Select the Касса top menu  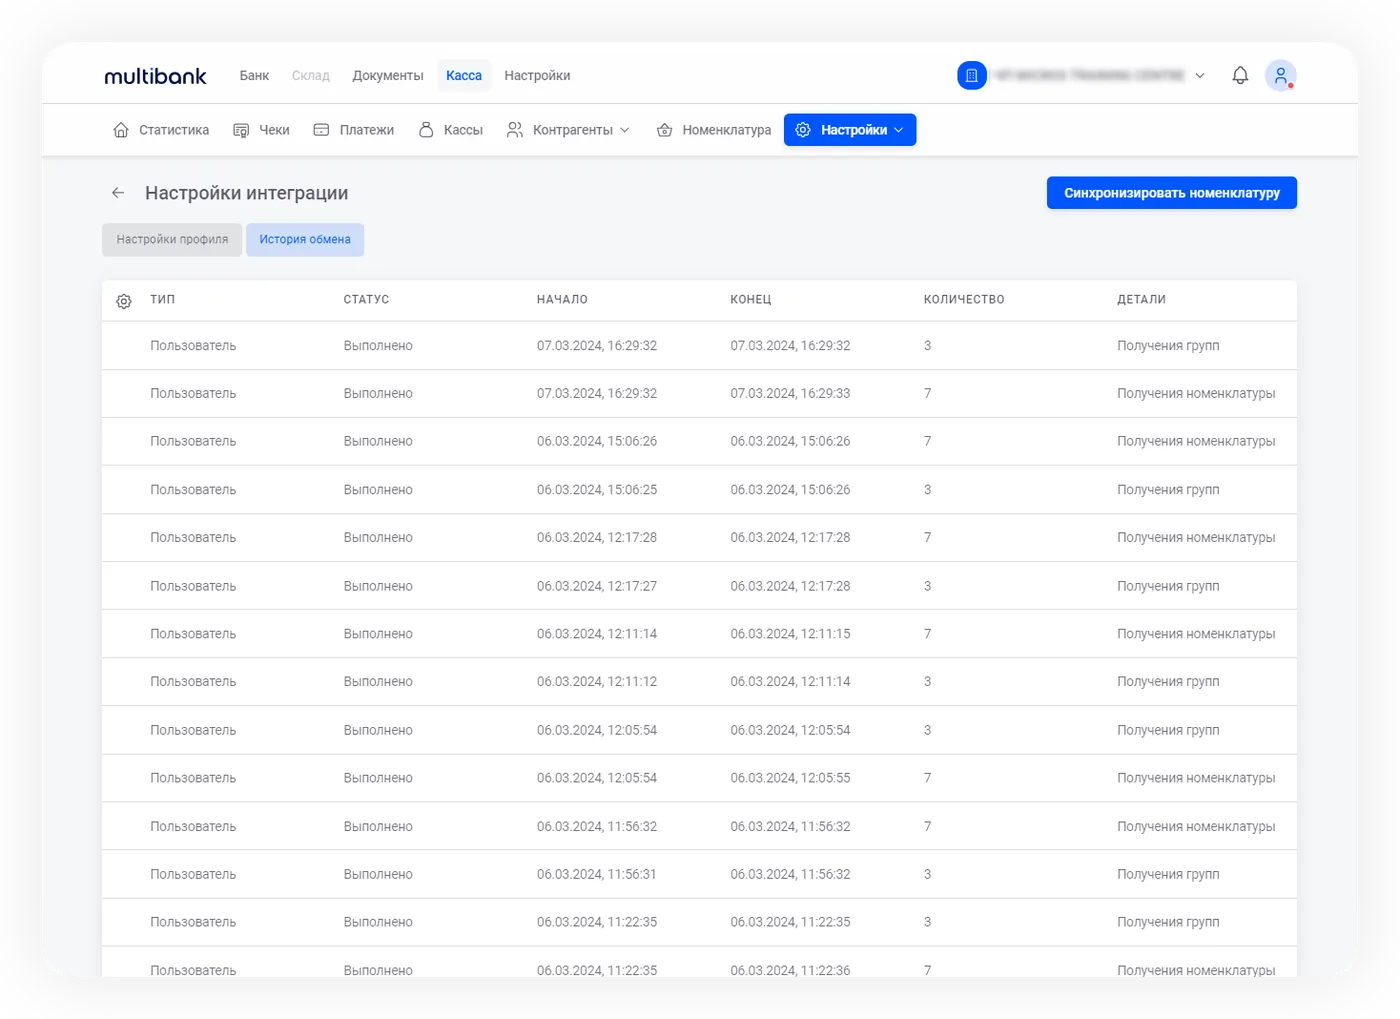tap(464, 76)
